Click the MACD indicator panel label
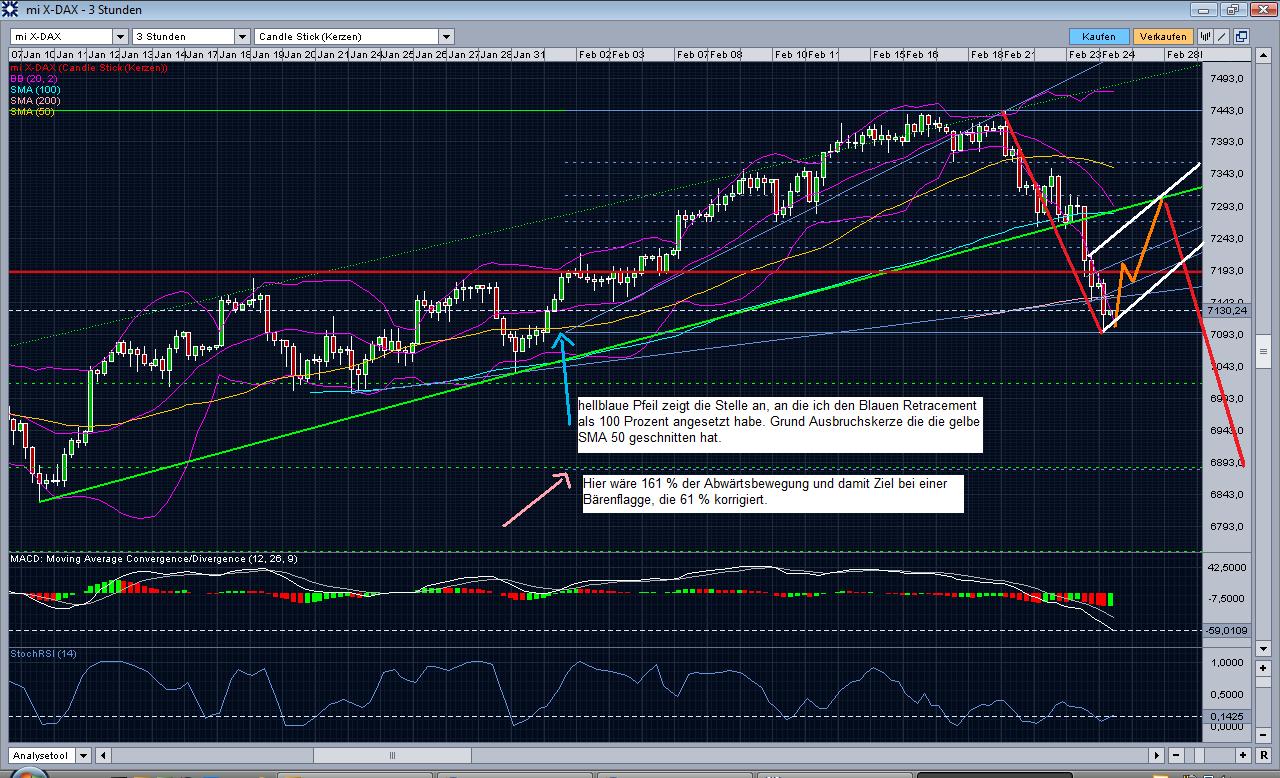1280x778 pixels. point(153,559)
